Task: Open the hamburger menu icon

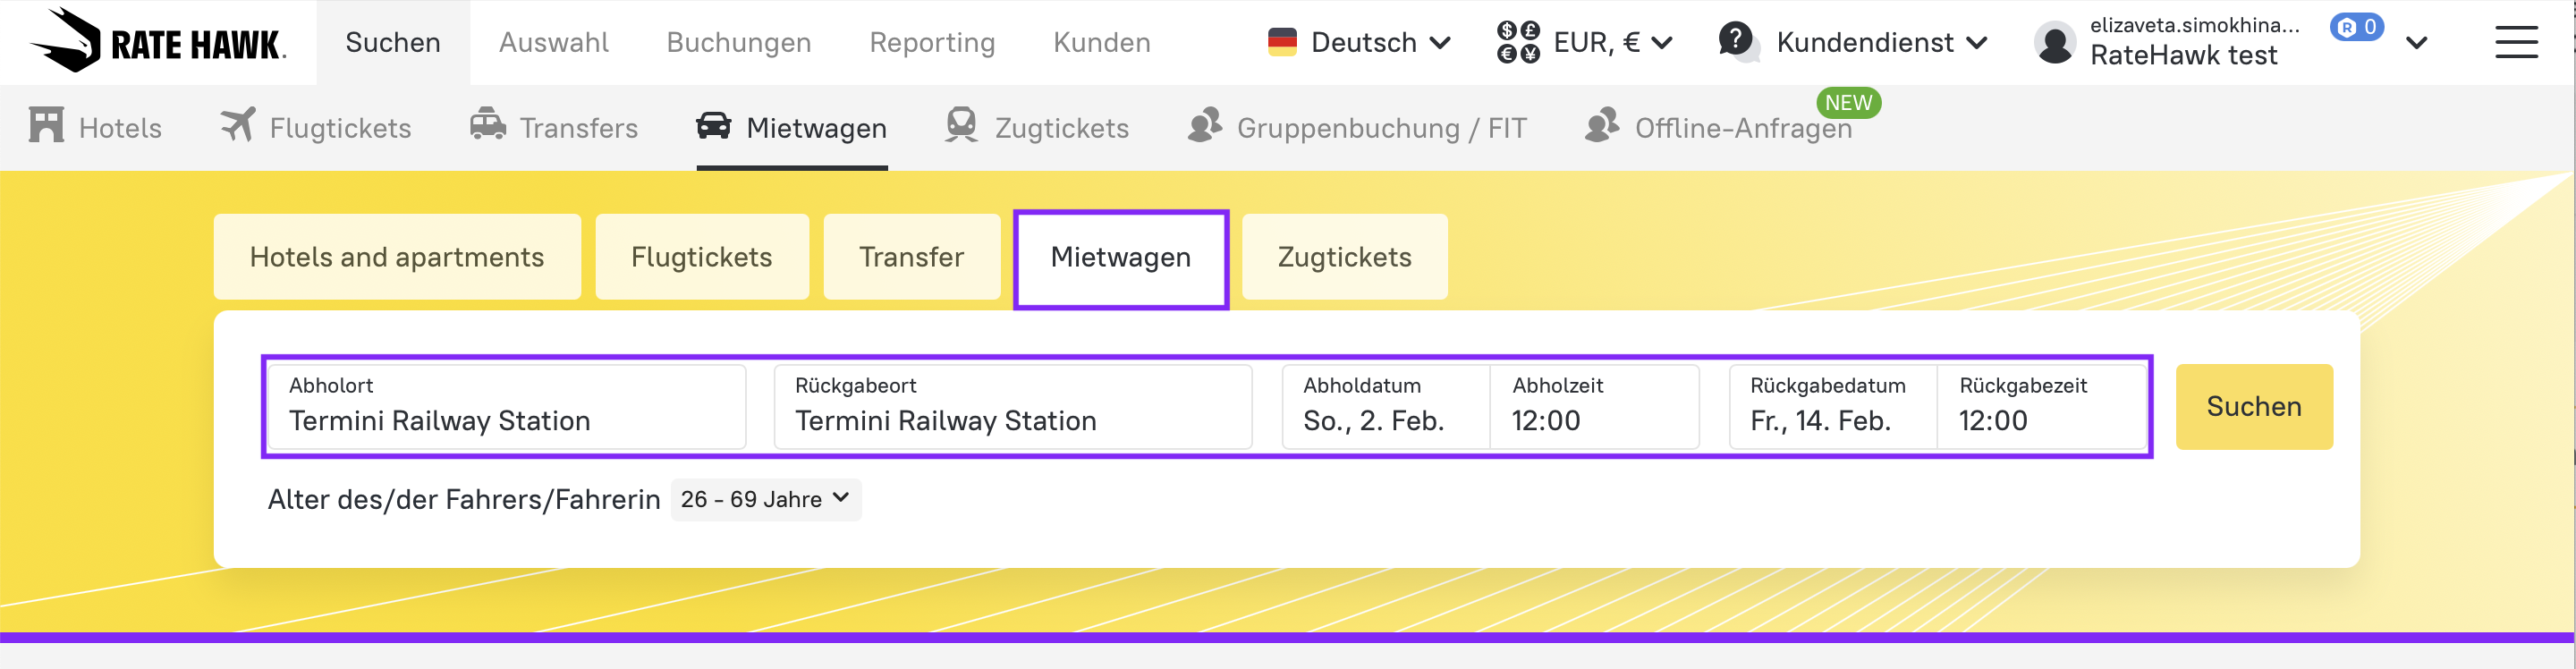Action: (x=2516, y=42)
